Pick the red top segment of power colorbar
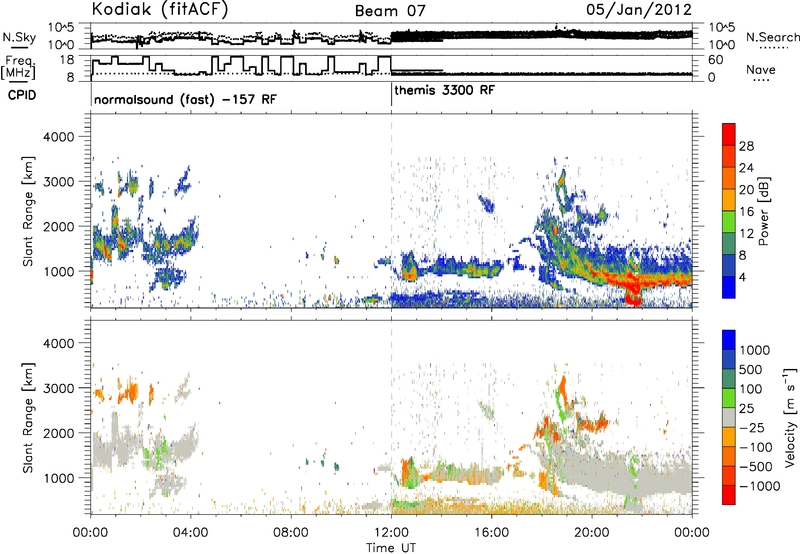Image resolution: width=800 pixels, height=554 pixels. 729,134
